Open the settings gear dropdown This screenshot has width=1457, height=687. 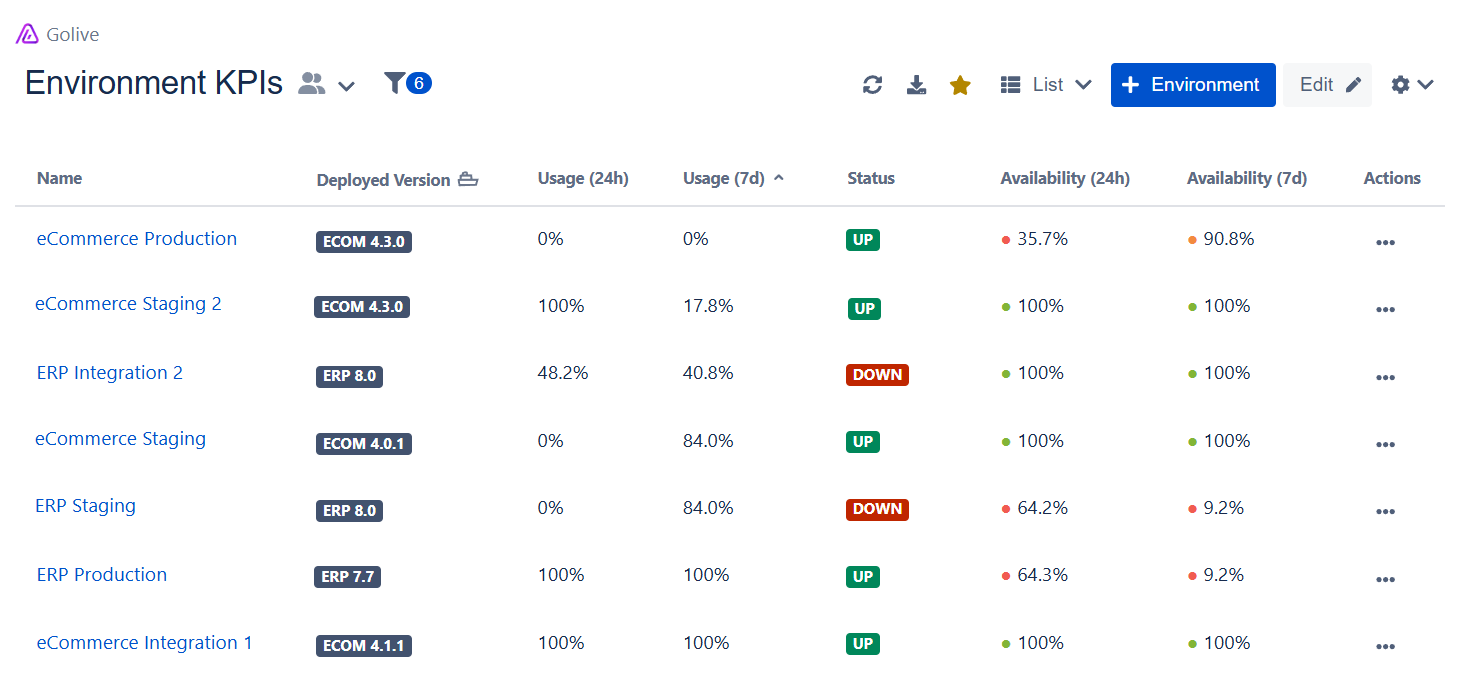1412,85
